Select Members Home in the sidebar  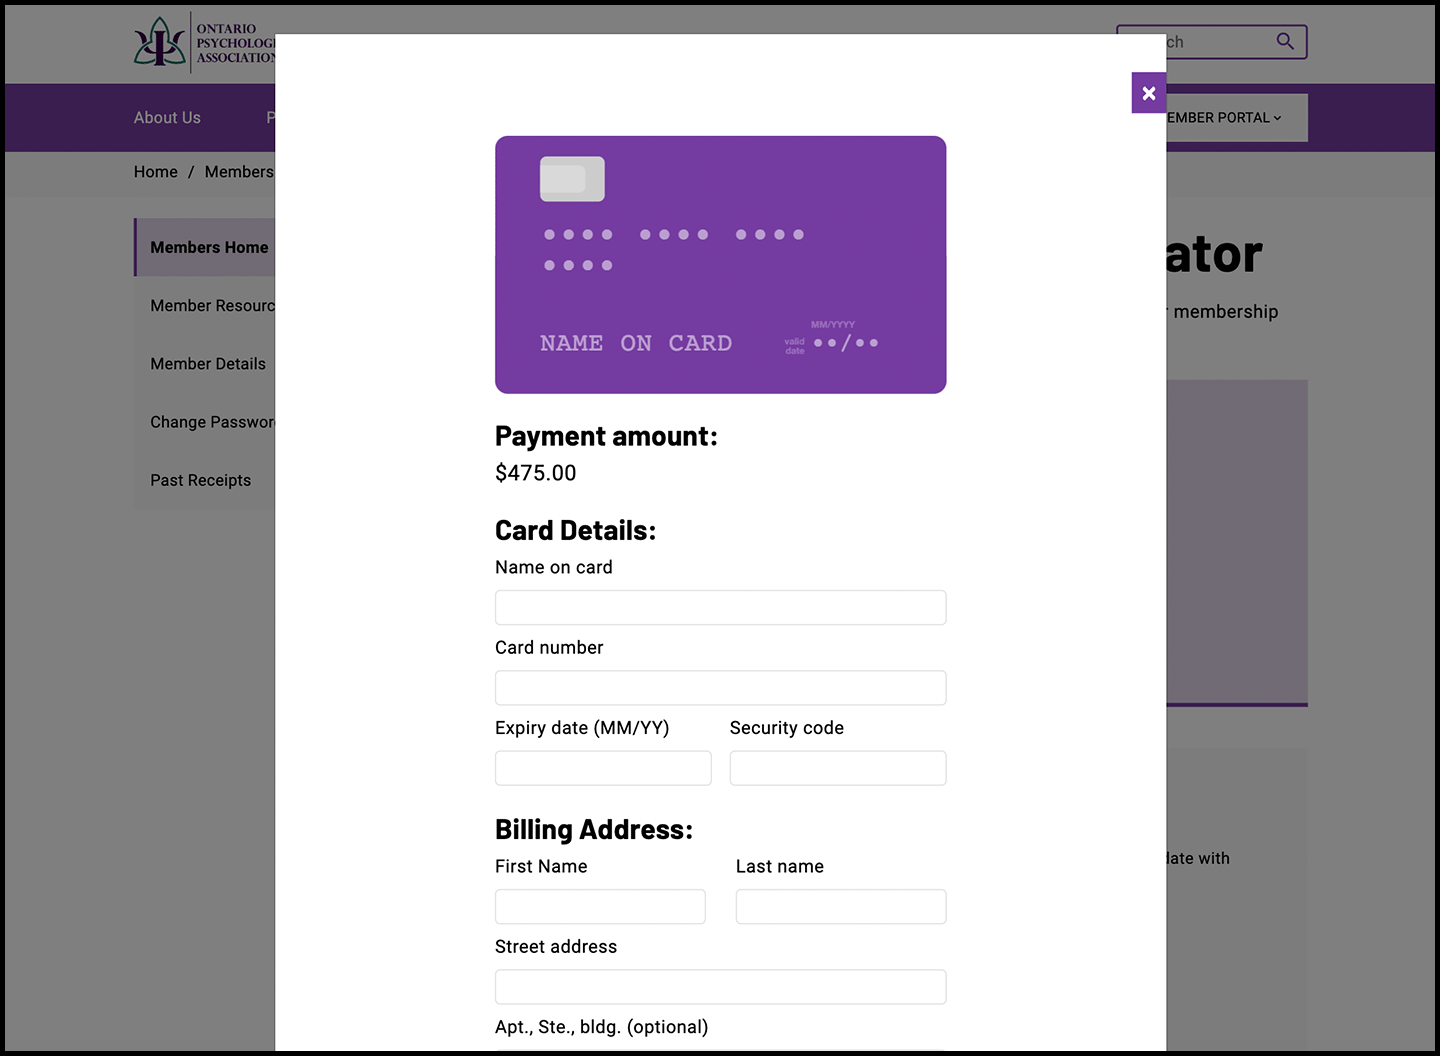tap(208, 247)
